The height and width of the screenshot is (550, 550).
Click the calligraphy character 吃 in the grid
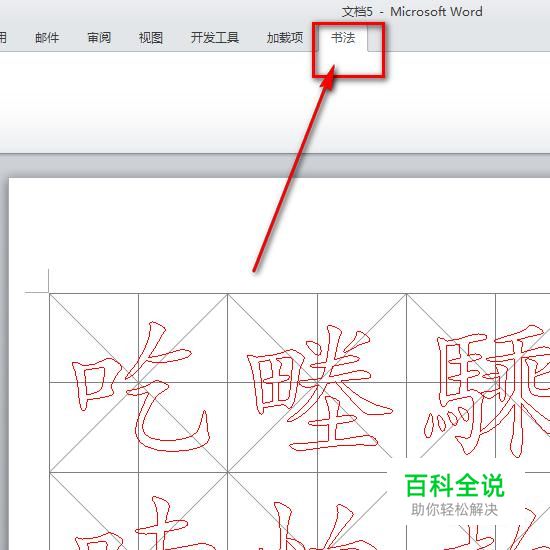(x=140, y=386)
